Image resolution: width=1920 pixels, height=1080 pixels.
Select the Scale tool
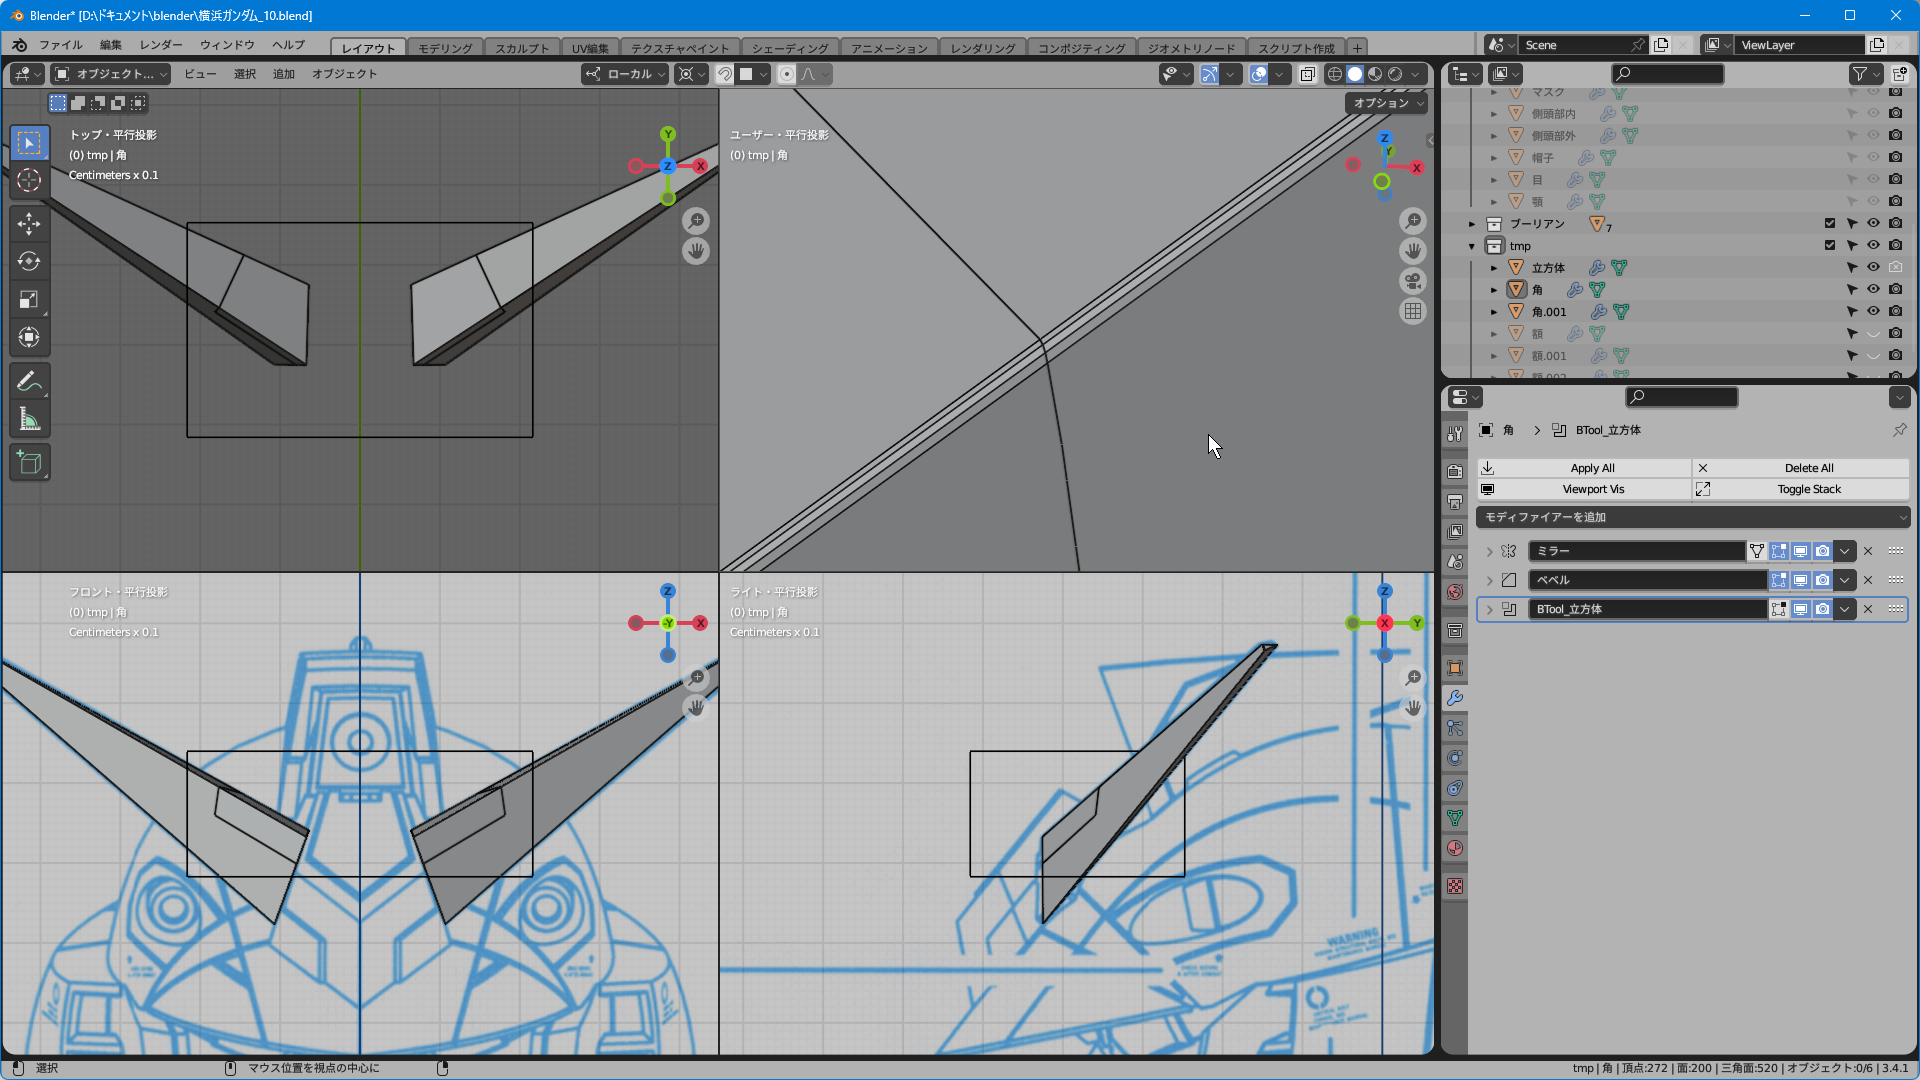pos(29,299)
